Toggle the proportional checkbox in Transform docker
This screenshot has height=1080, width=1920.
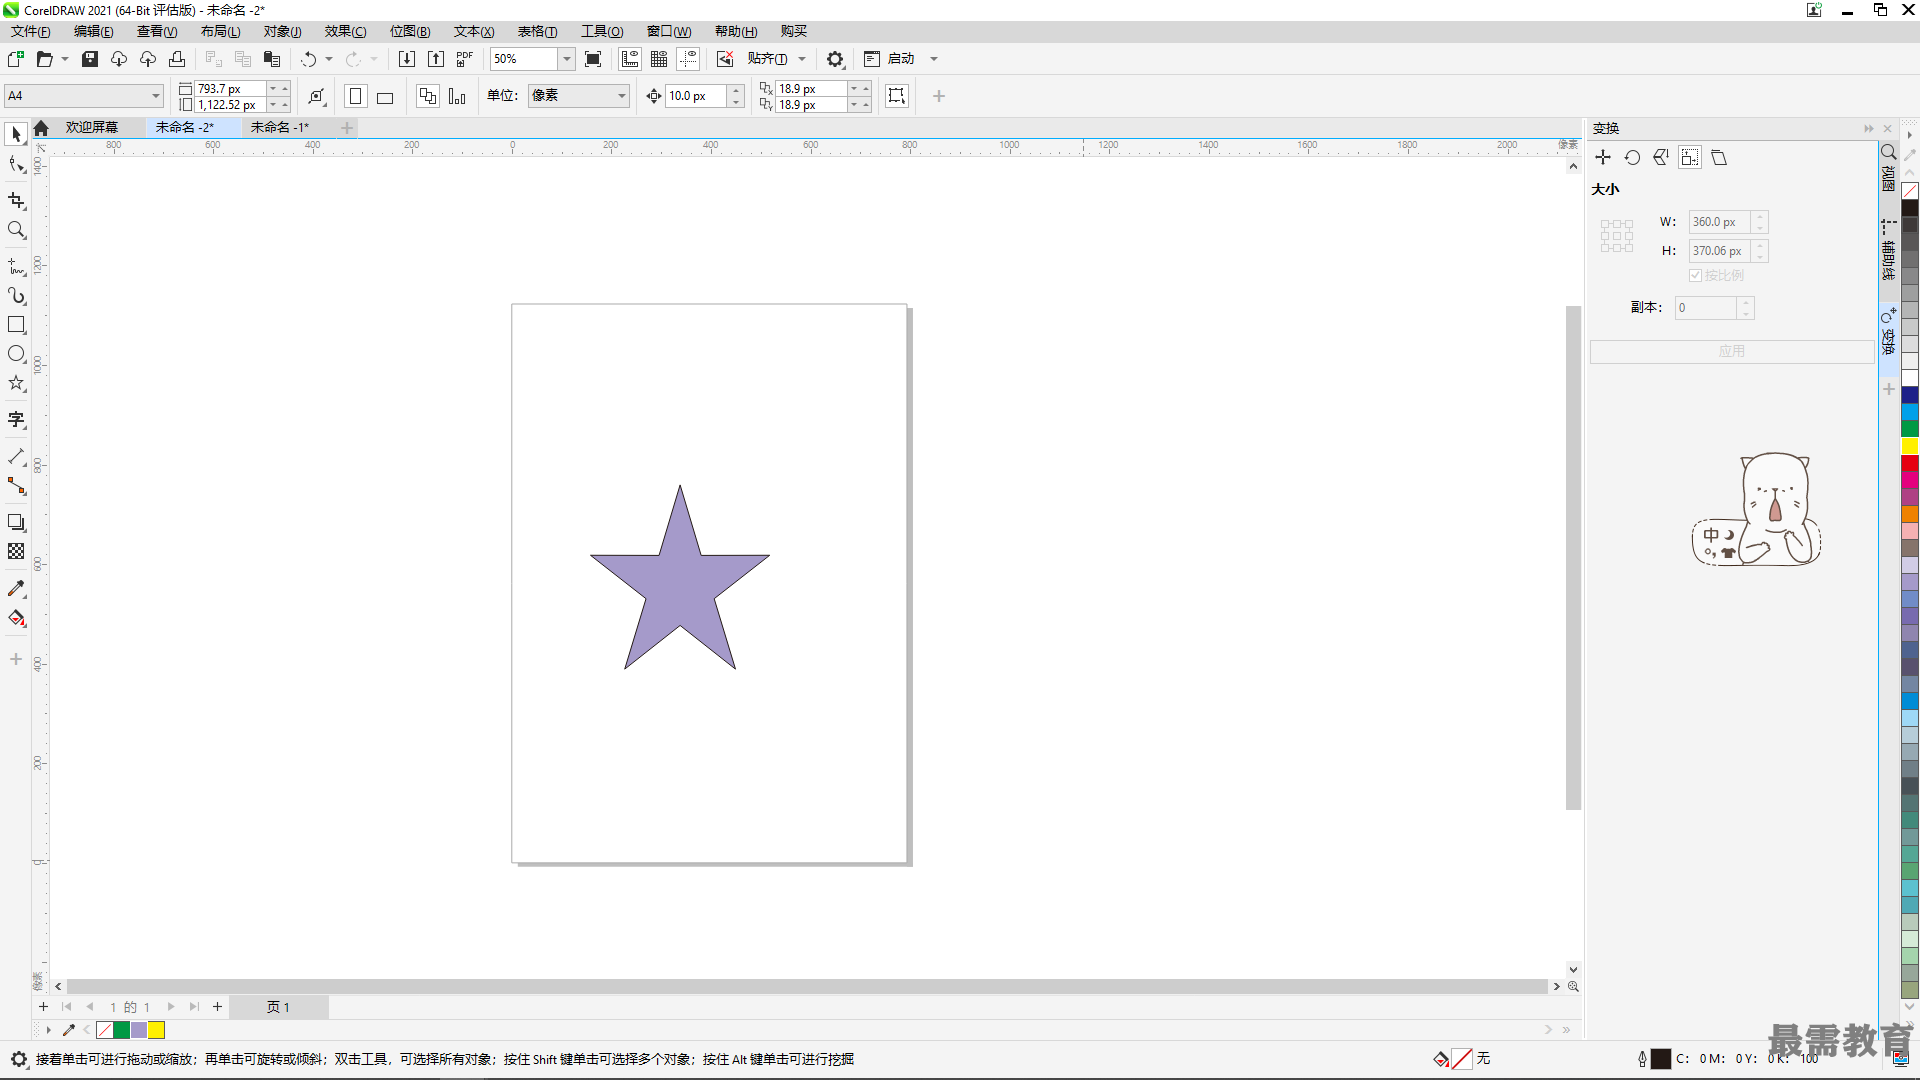tap(1696, 275)
